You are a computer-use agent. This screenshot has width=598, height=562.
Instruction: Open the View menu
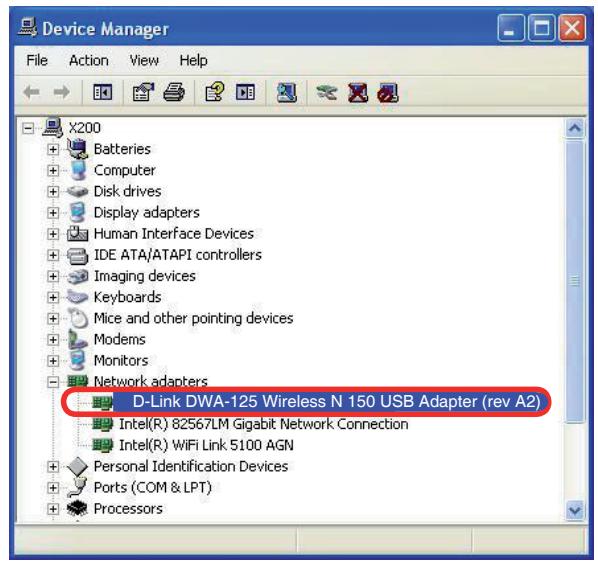(144, 60)
